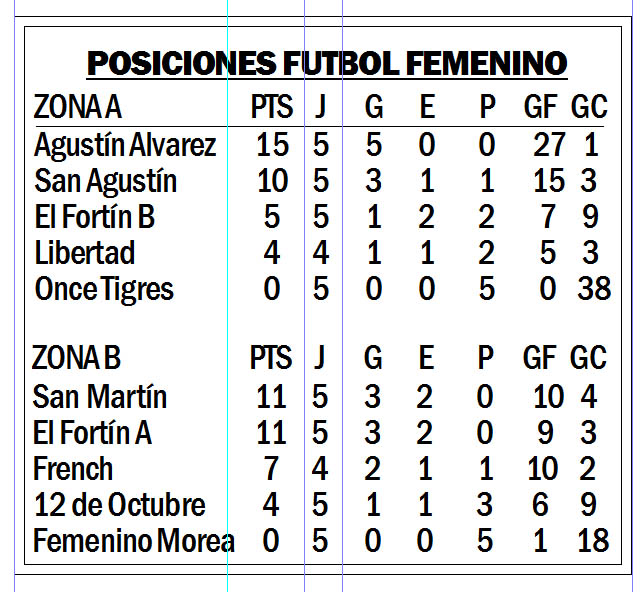Click Once Tigres goals against value 38

pos(594,288)
